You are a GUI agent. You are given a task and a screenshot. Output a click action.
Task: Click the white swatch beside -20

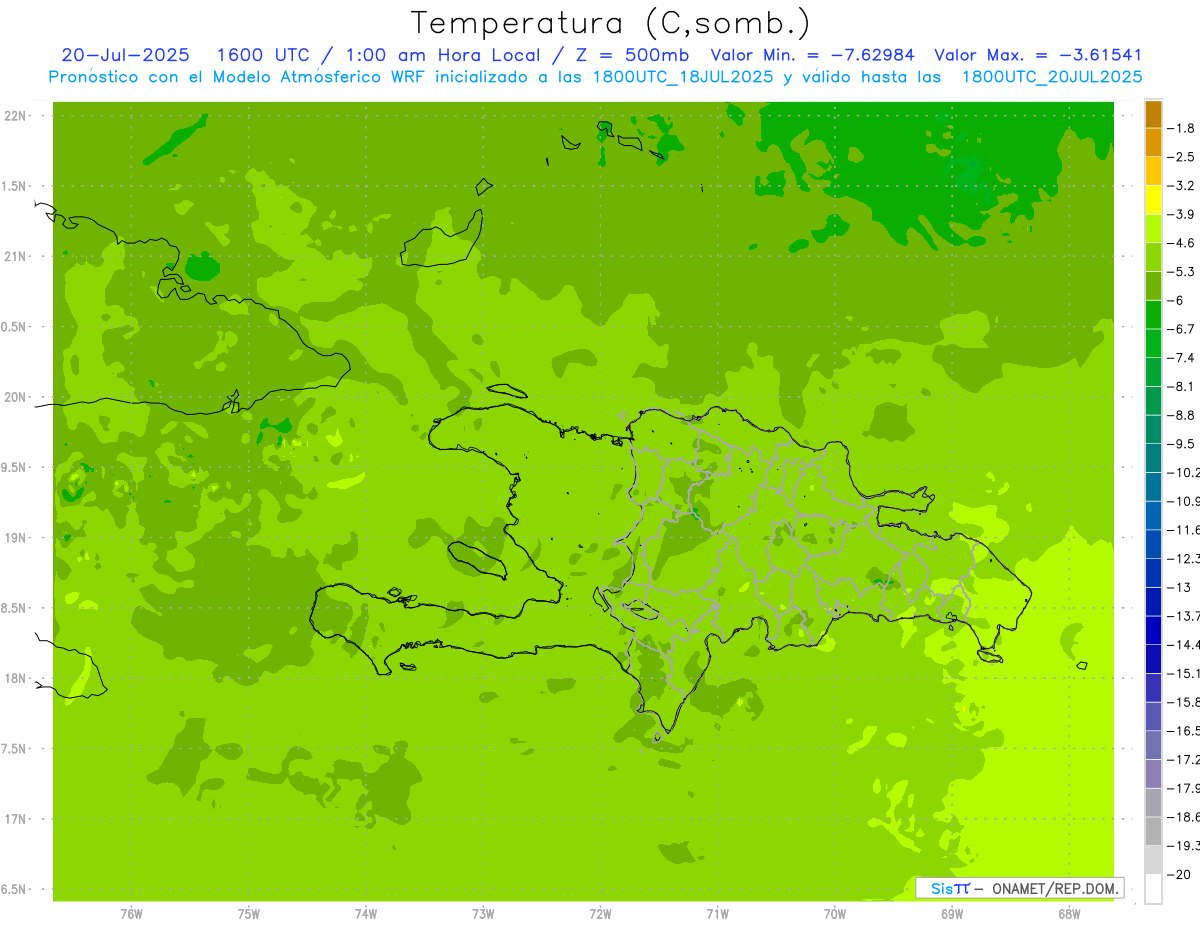[1153, 889]
